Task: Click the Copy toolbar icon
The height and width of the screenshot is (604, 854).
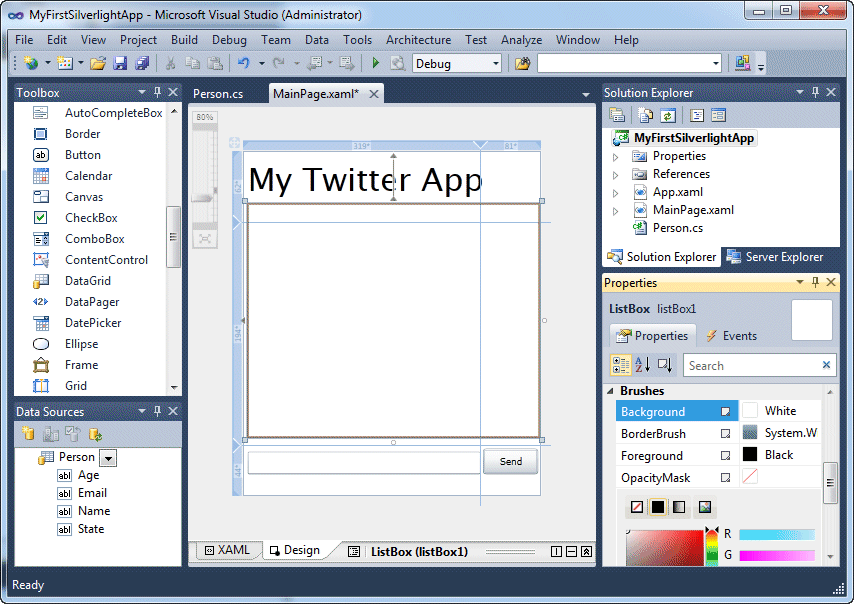Action: point(192,64)
